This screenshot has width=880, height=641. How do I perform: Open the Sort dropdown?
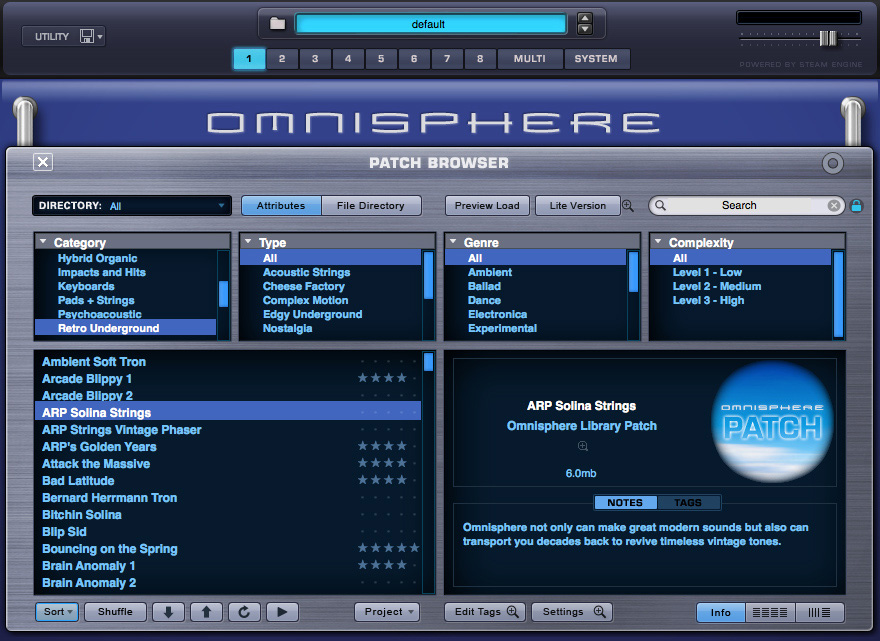click(57, 612)
